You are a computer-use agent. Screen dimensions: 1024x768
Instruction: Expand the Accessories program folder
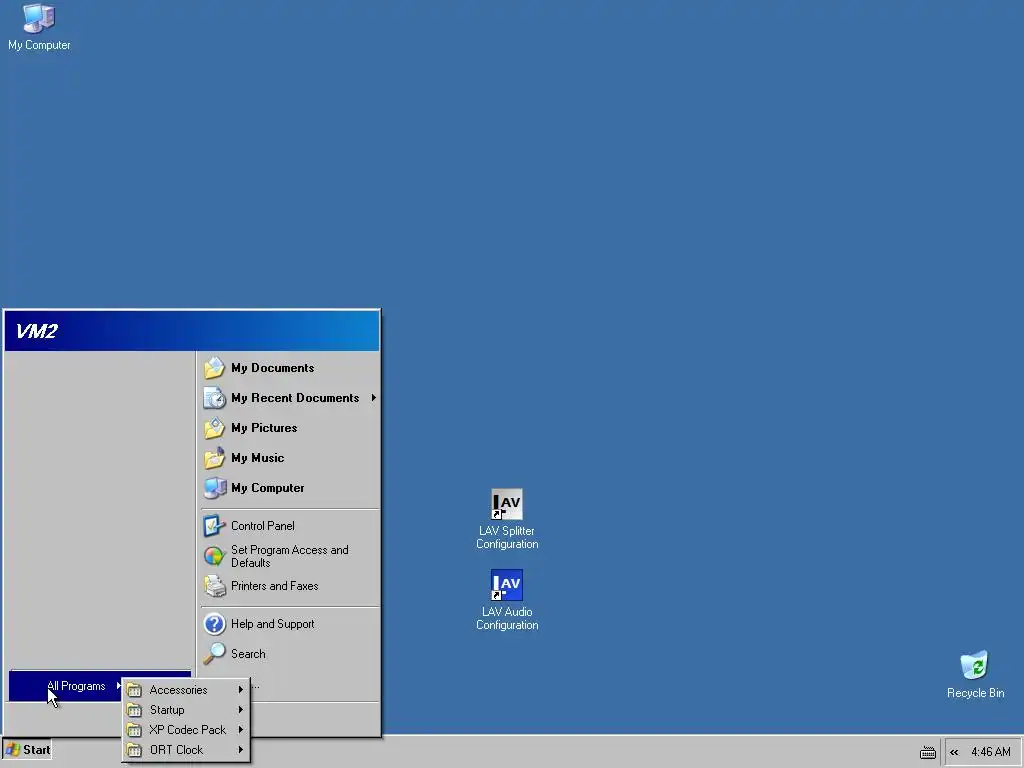(x=187, y=690)
